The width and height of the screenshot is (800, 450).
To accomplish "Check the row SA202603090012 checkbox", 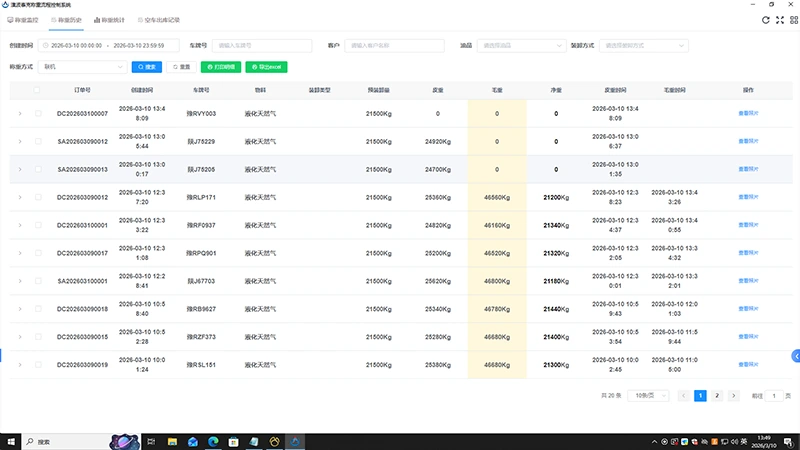I will [x=38, y=141].
